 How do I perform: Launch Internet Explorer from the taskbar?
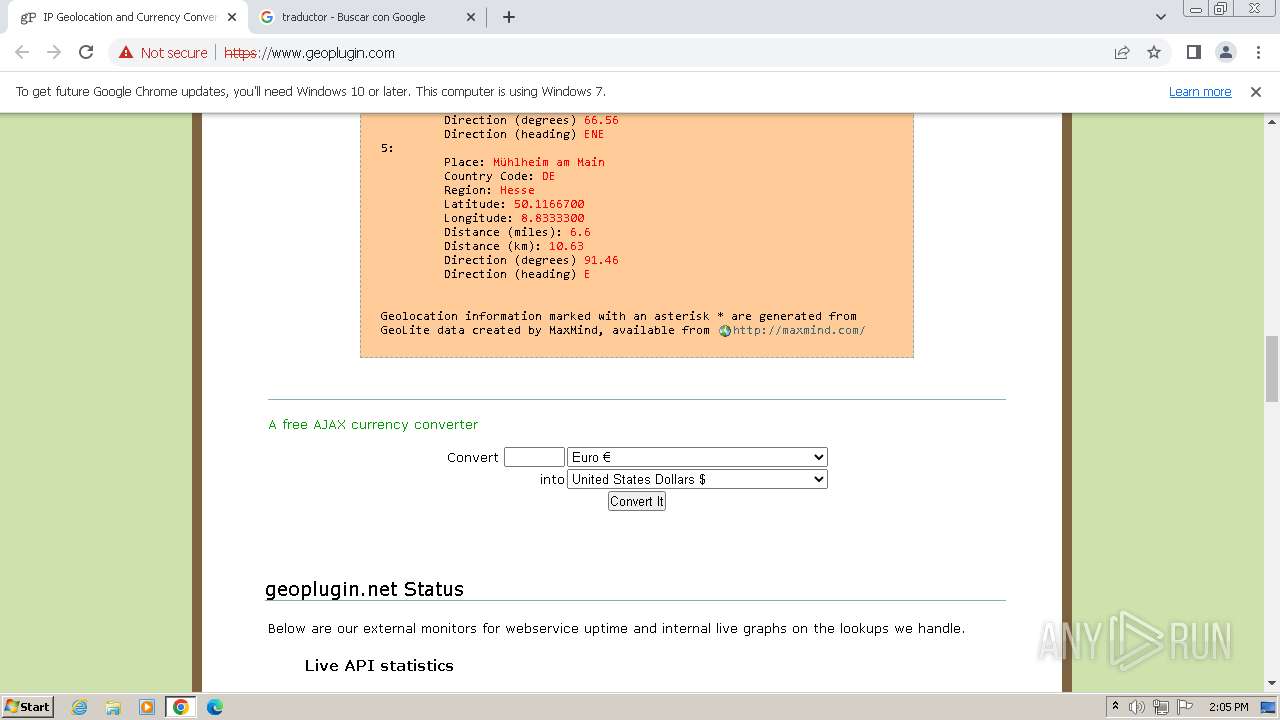tap(79, 707)
